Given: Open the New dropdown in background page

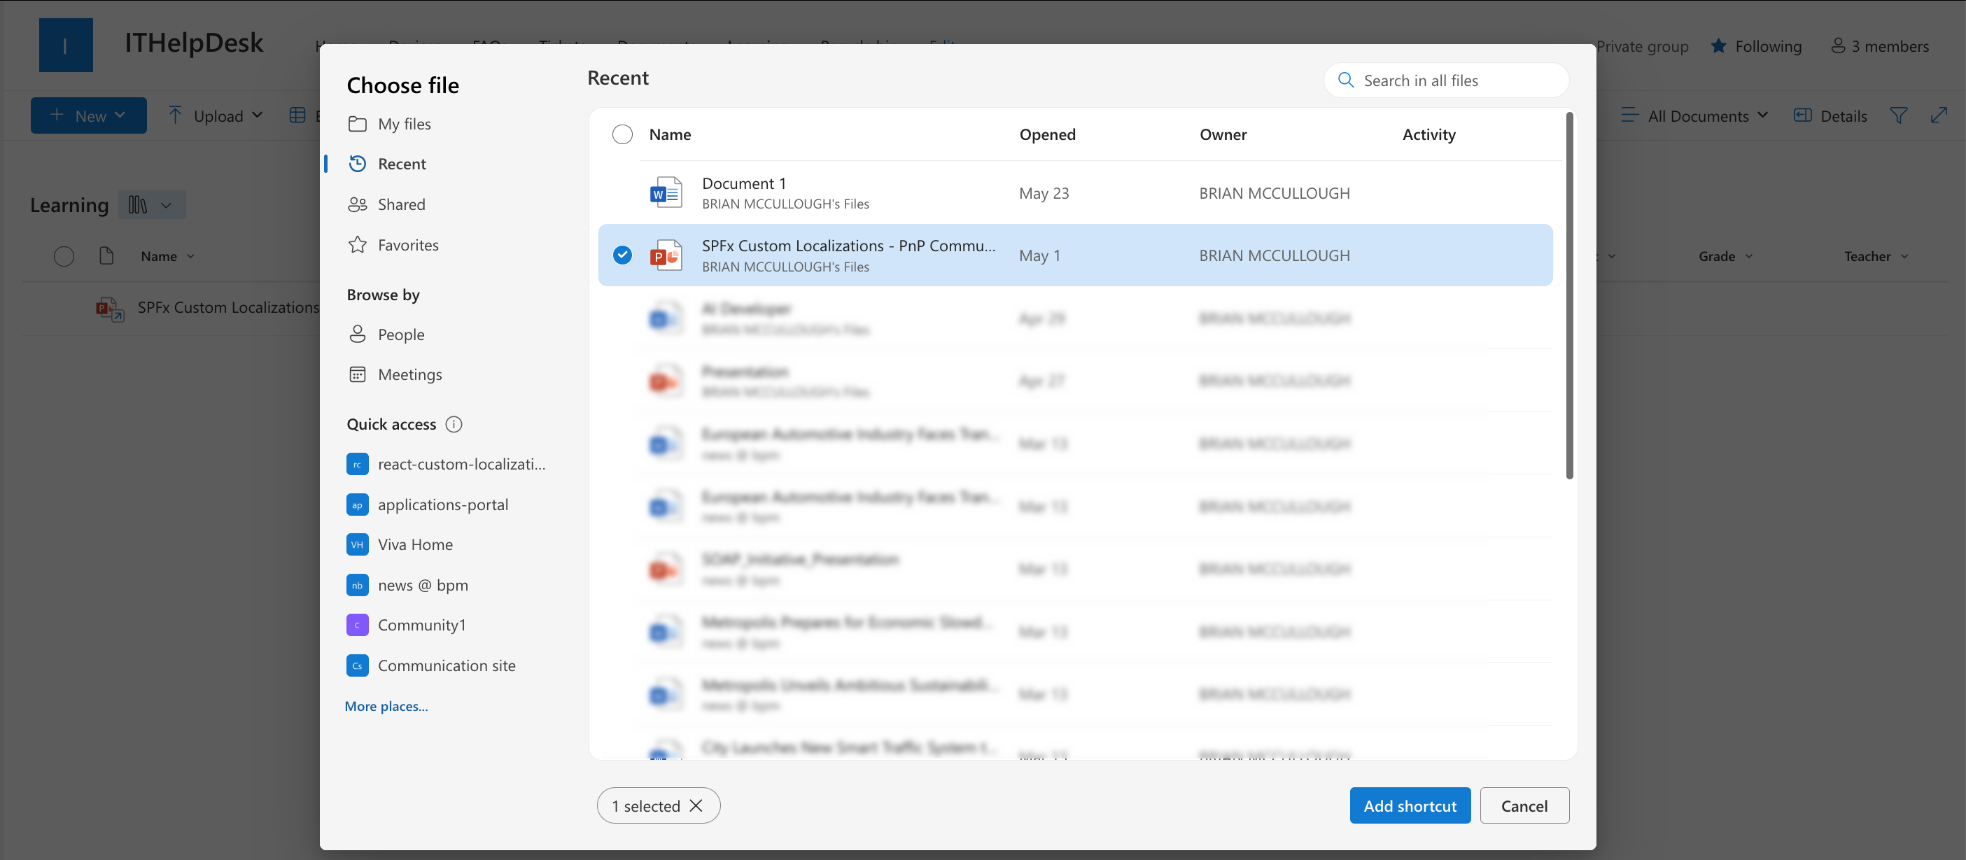Looking at the screenshot, I should pyautogui.click(x=89, y=115).
